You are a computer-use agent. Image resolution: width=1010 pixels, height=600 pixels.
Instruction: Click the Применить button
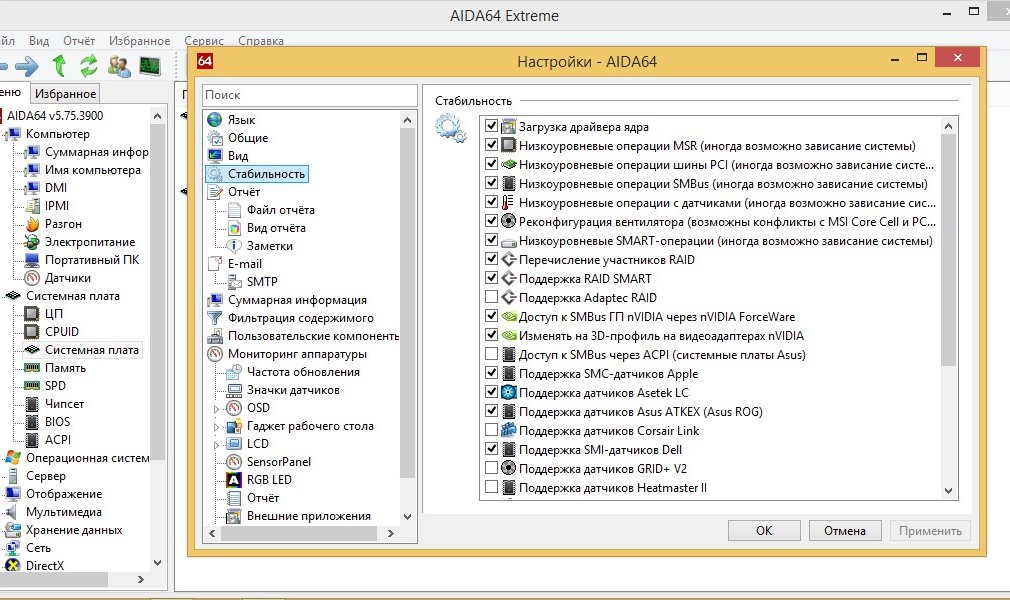pos(930,530)
